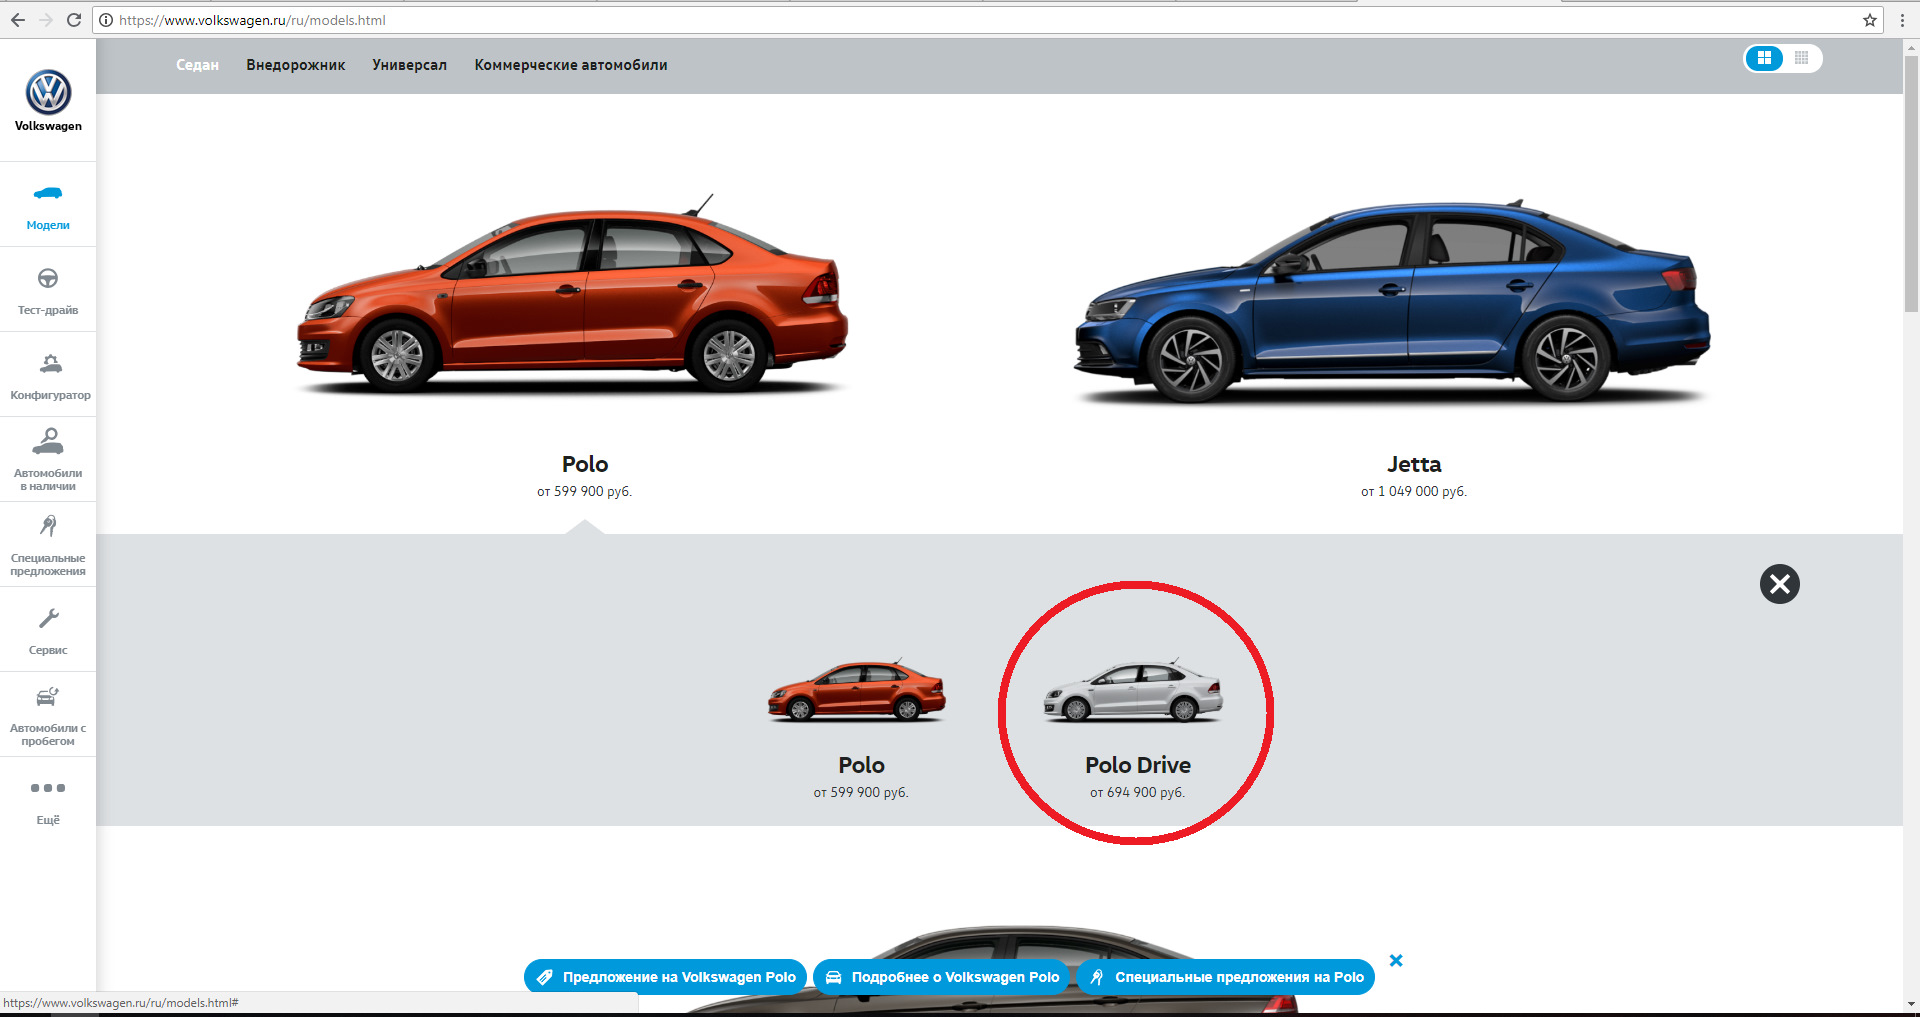
Task: Dismiss the blue Polo action bar
Action: pyautogui.click(x=1396, y=960)
